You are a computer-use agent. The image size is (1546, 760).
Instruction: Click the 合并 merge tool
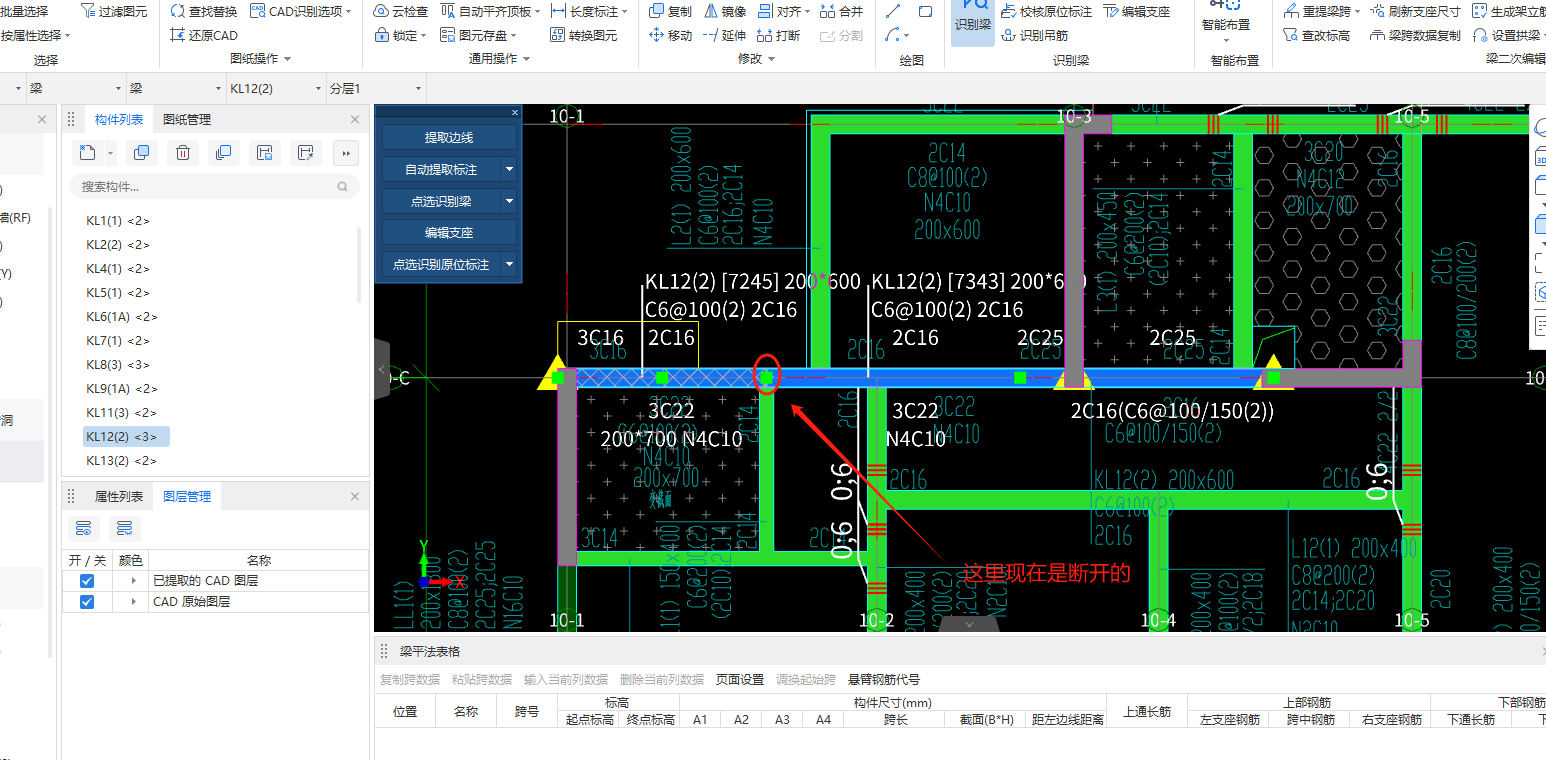click(x=841, y=11)
